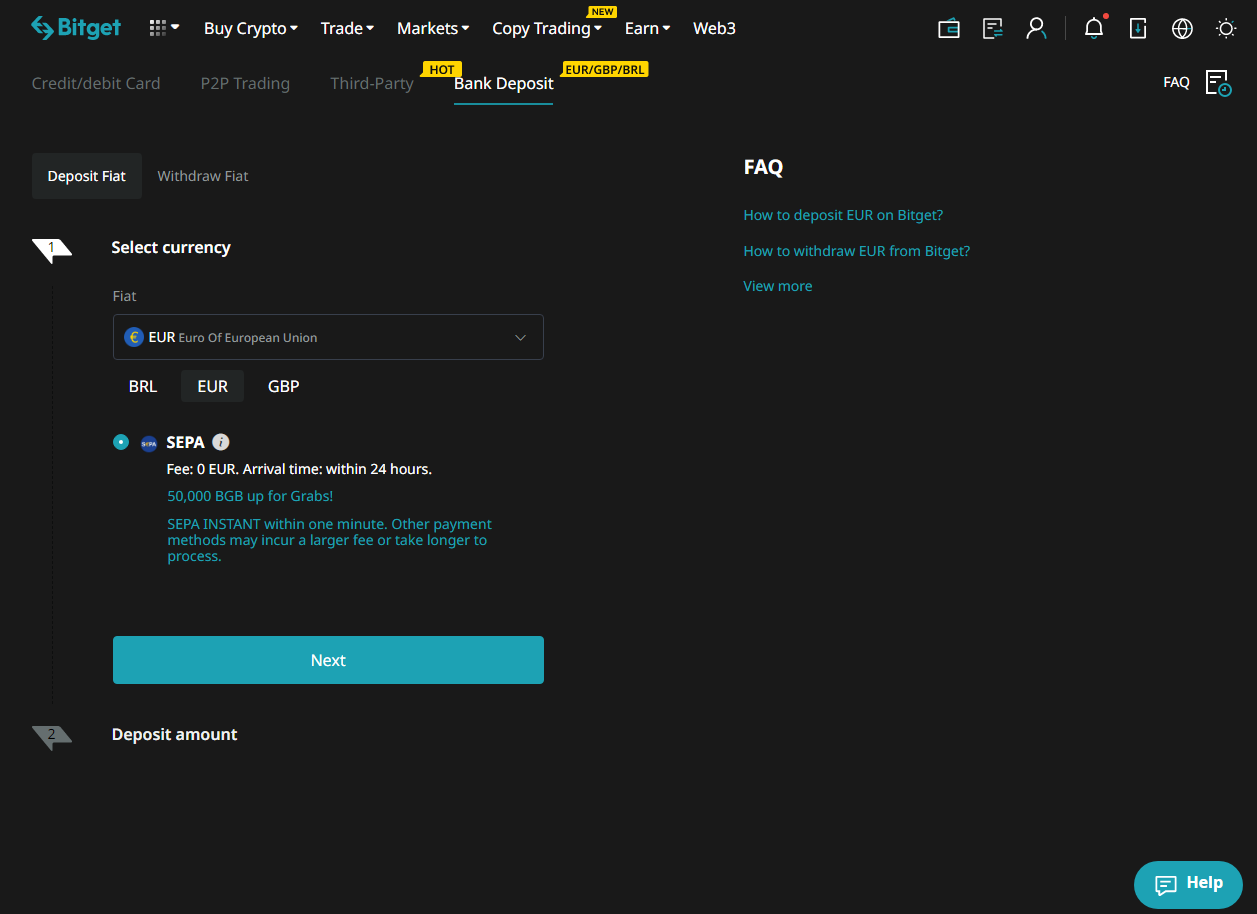Open the user profile icon
The image size is (1257, 914).
point(1036,28)
